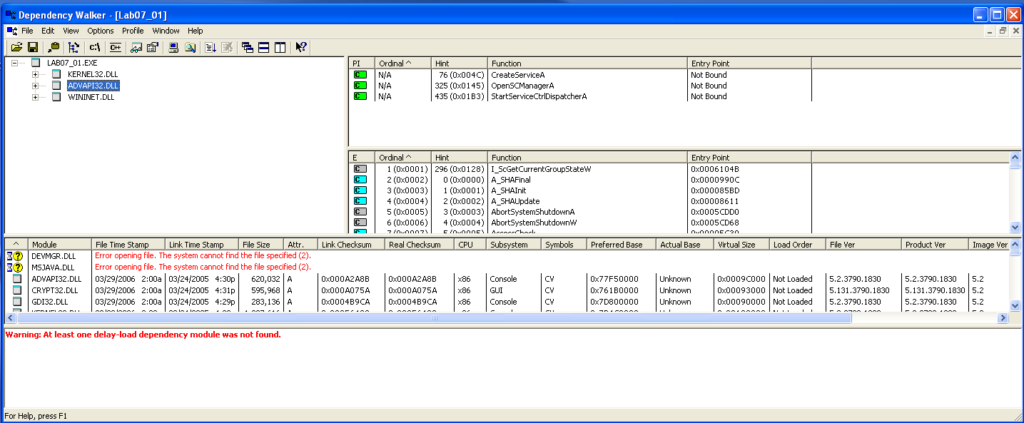This screenshot has height=423, width=1024.
Task: Open the Edit menu
Action: coord(48,31)
